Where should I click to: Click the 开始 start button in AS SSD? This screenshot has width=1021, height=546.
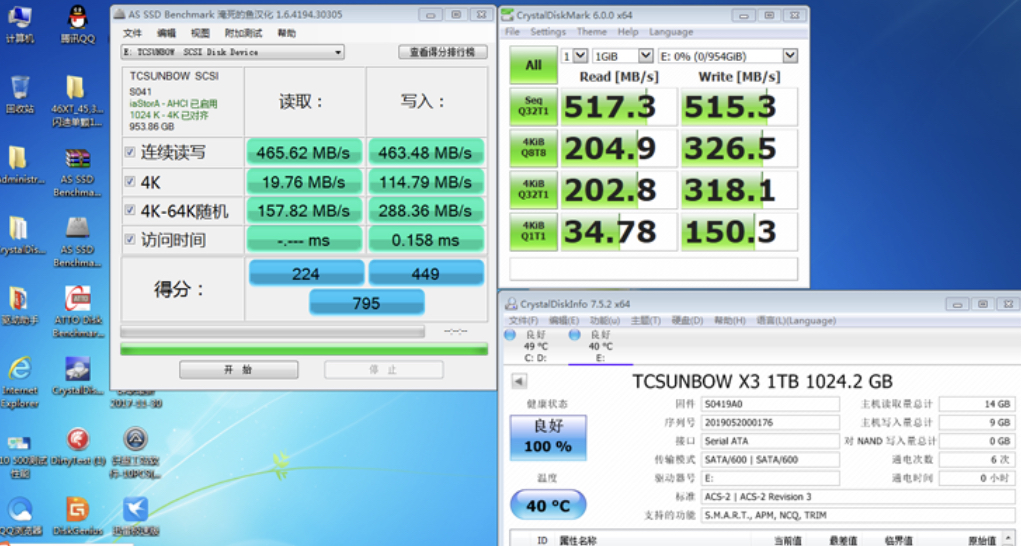click(x=238, y=370)
